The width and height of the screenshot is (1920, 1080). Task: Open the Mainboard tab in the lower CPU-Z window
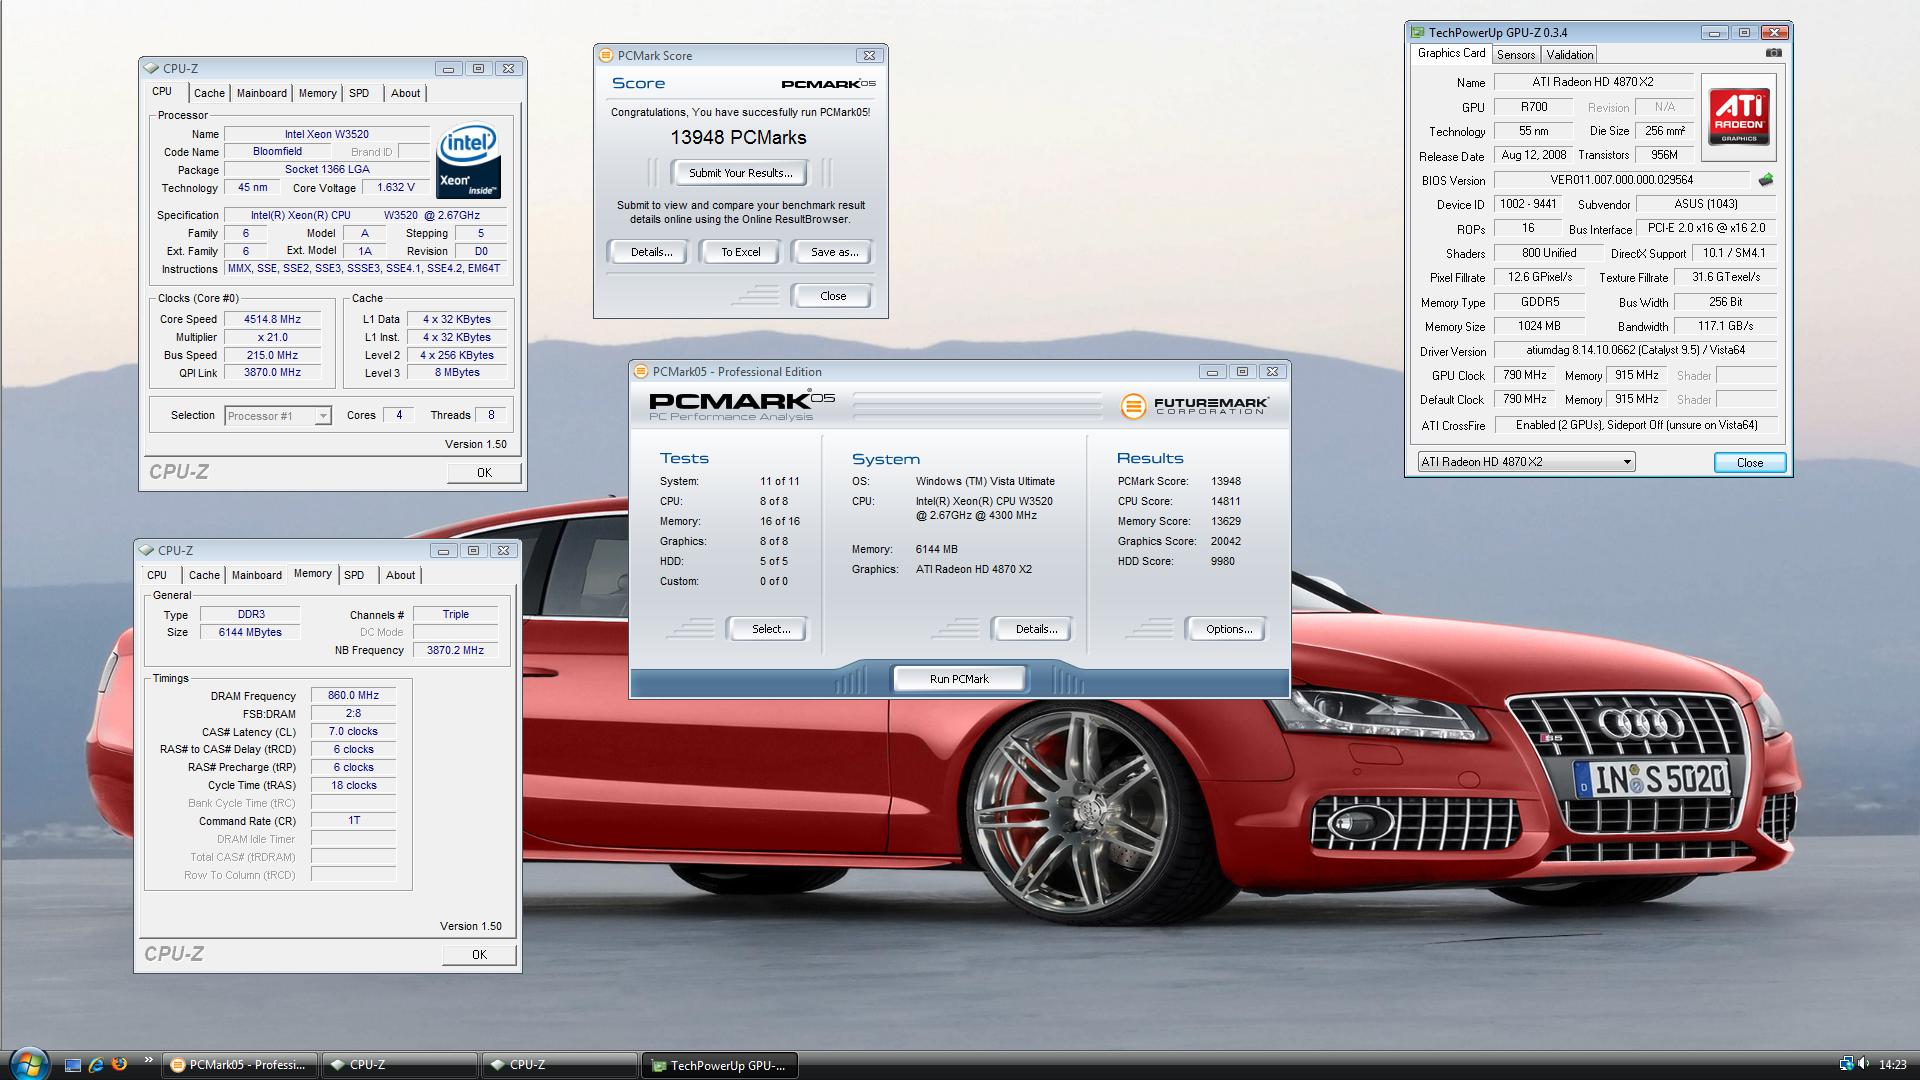(x=257, y=575)
